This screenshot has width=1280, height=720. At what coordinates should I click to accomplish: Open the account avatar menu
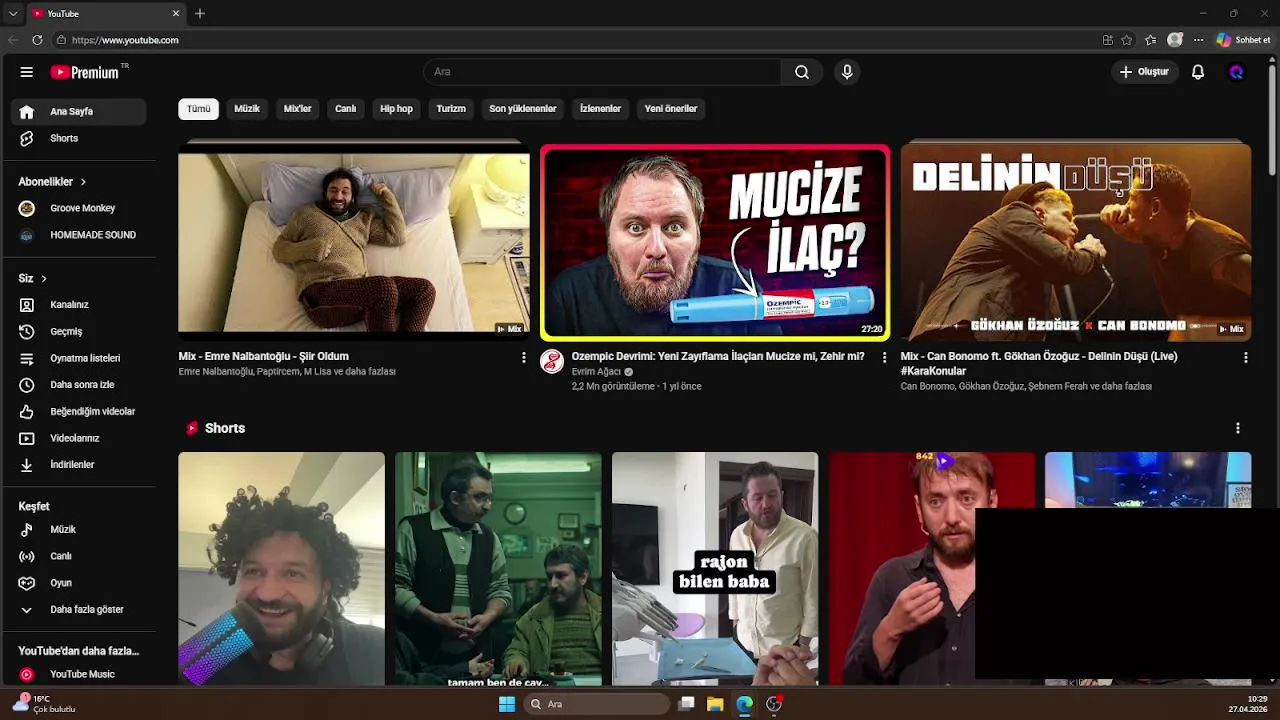point(1236,72)
